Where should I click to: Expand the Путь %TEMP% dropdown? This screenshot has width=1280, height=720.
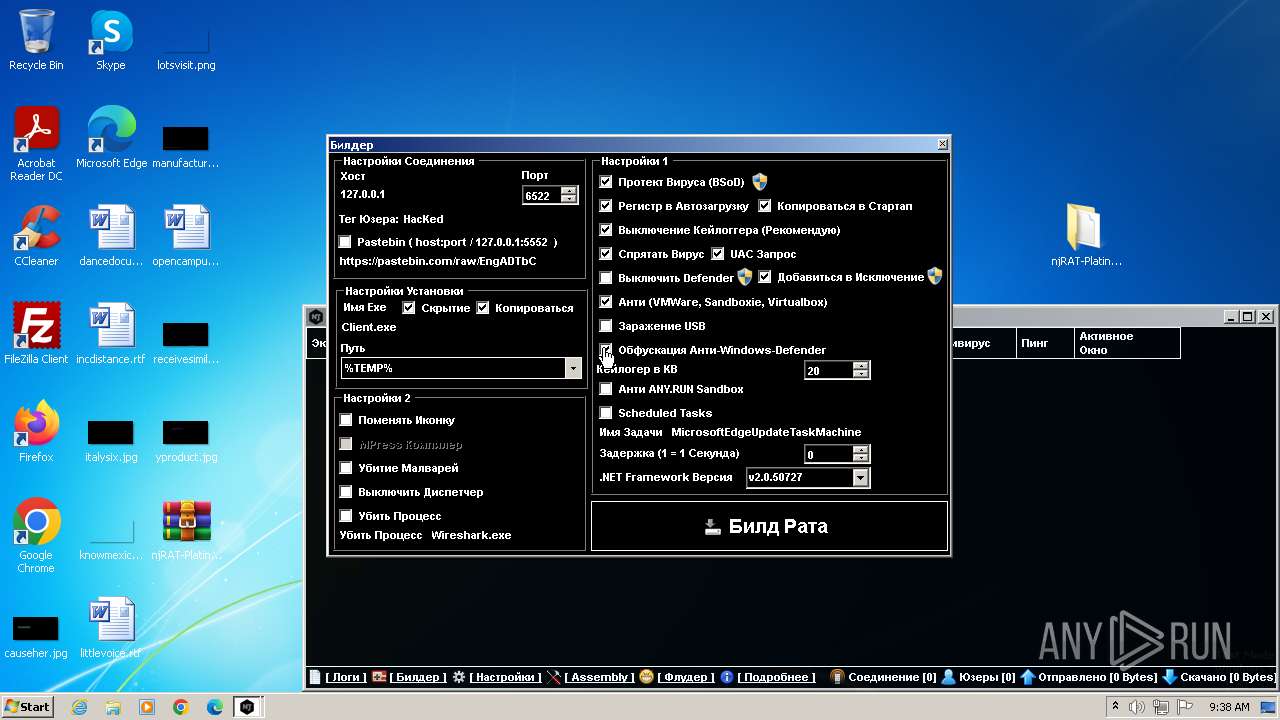573,369
